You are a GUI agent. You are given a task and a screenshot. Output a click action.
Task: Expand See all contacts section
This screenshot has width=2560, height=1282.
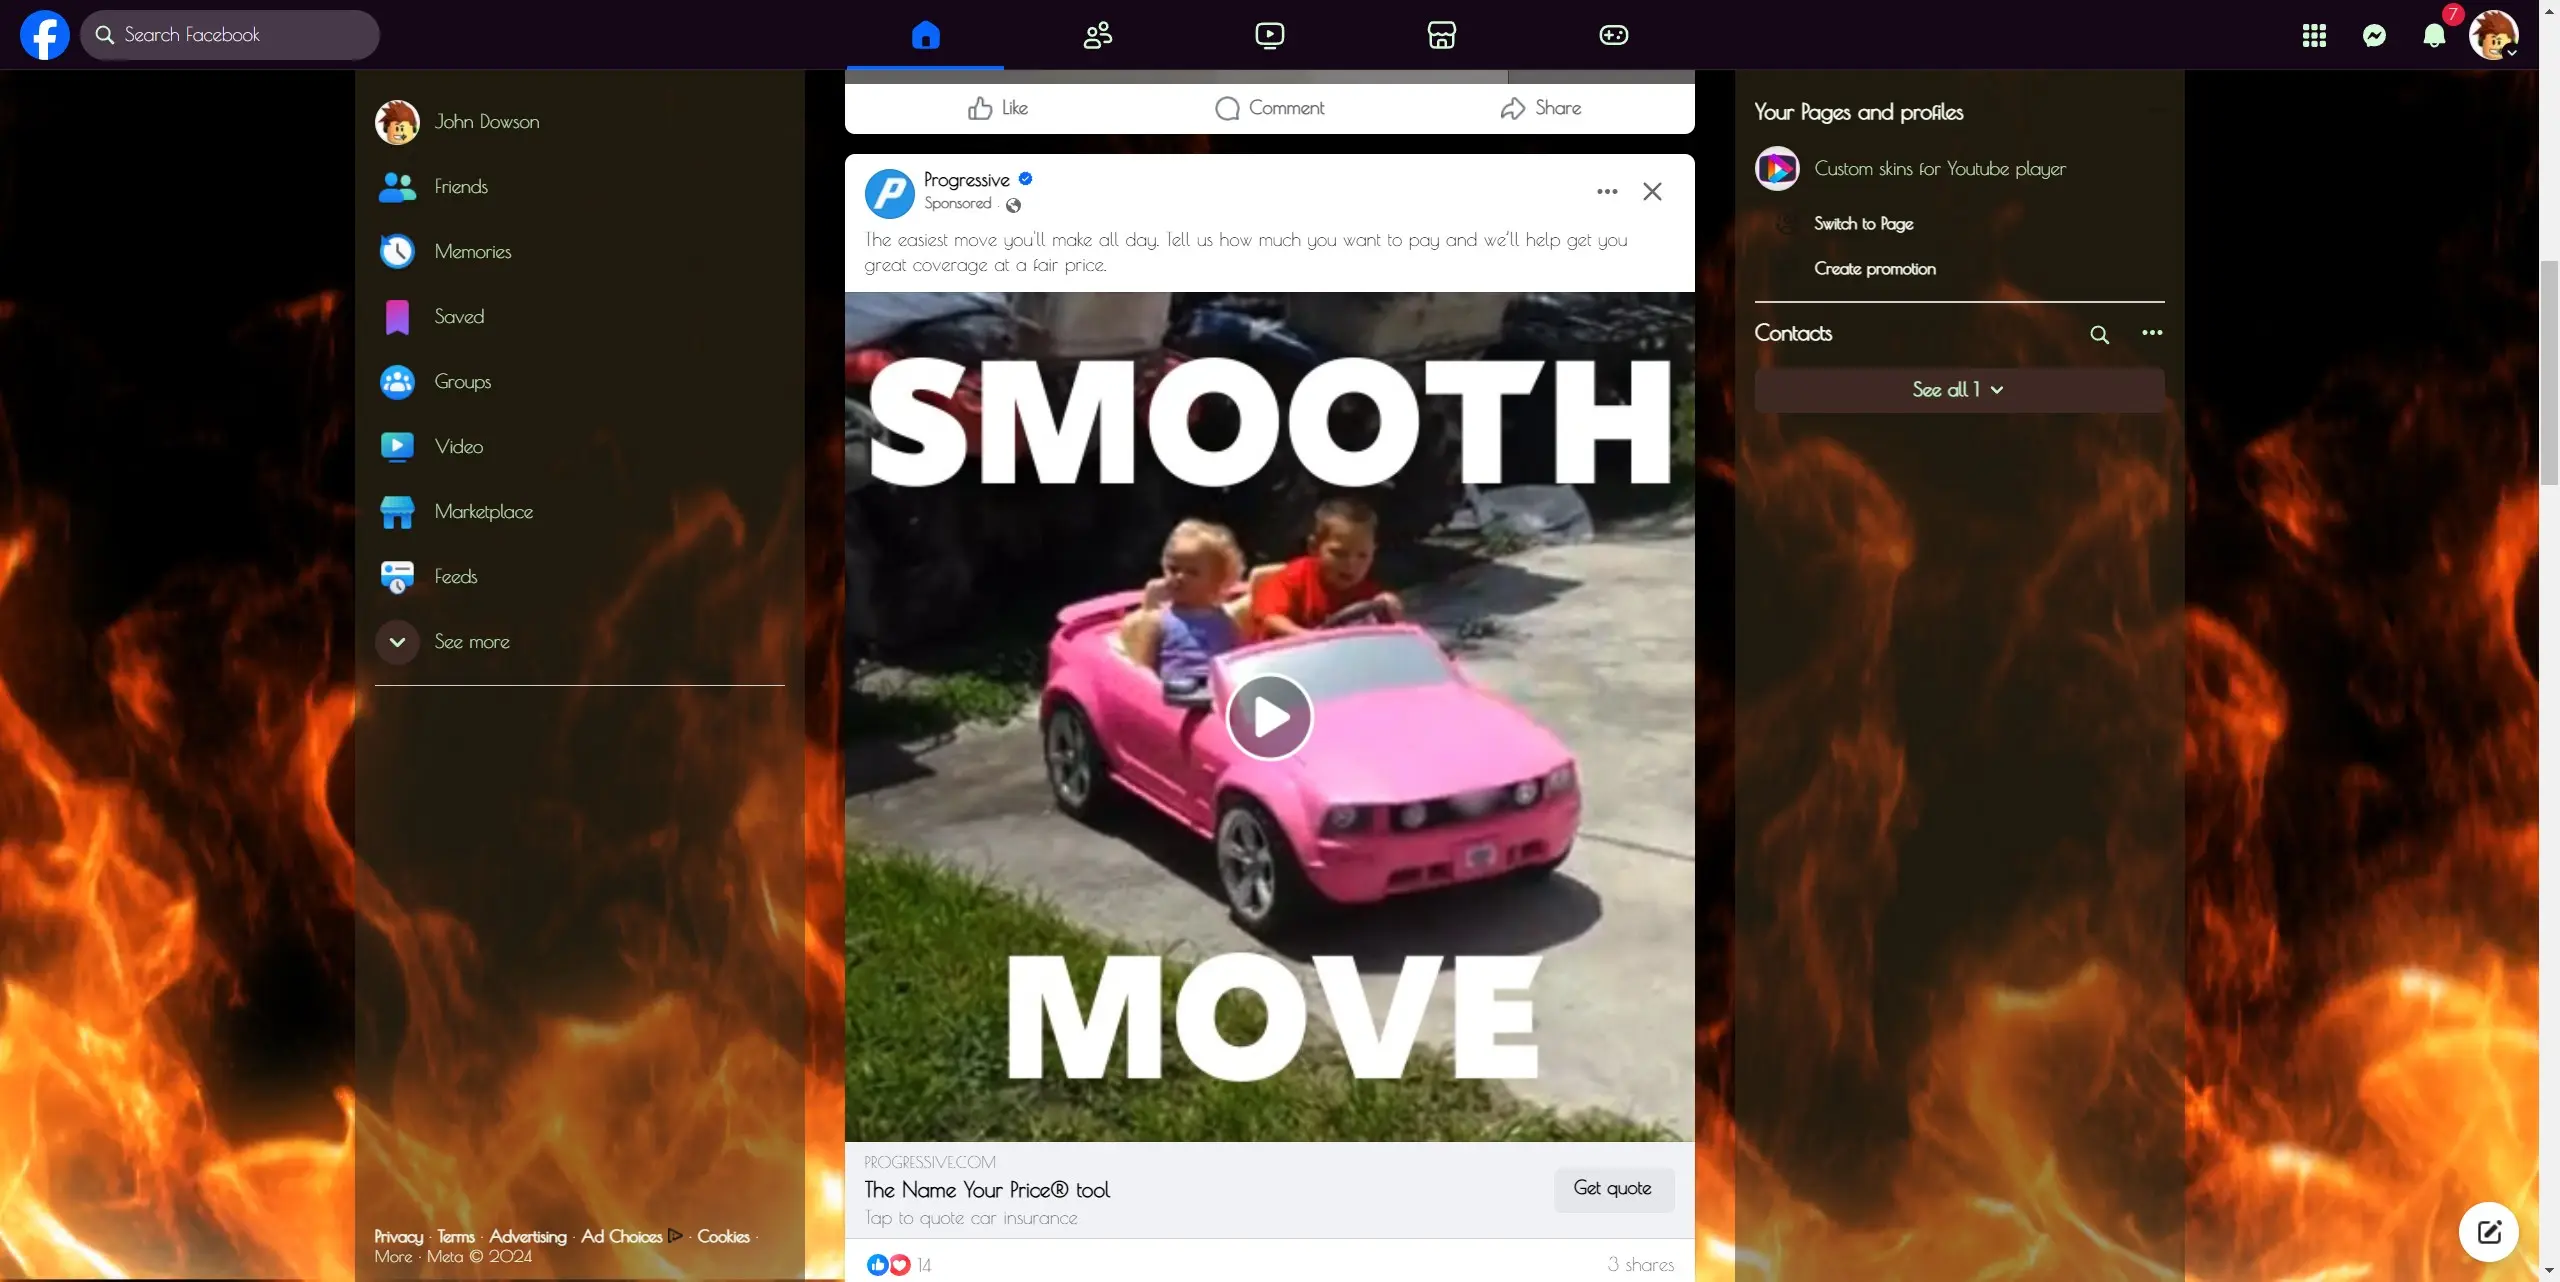click(1958, 389)
